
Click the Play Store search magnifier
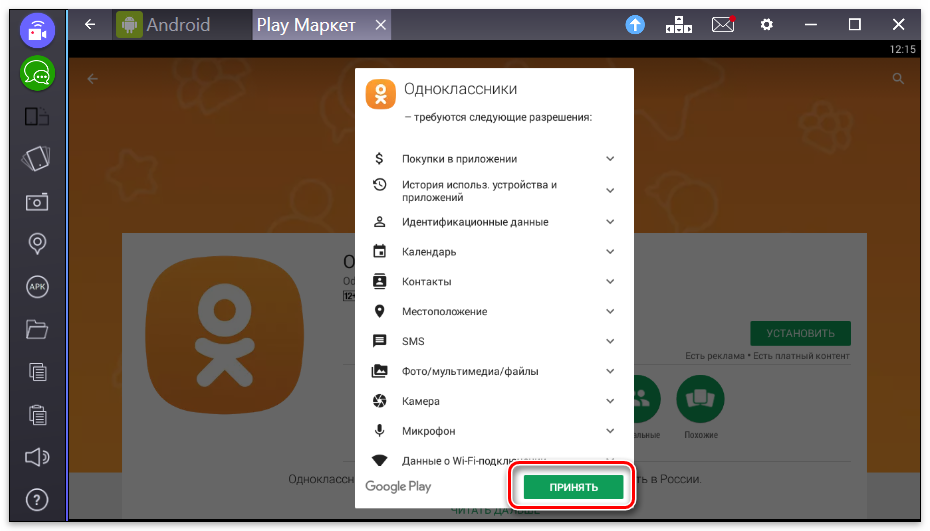[898, 78]
